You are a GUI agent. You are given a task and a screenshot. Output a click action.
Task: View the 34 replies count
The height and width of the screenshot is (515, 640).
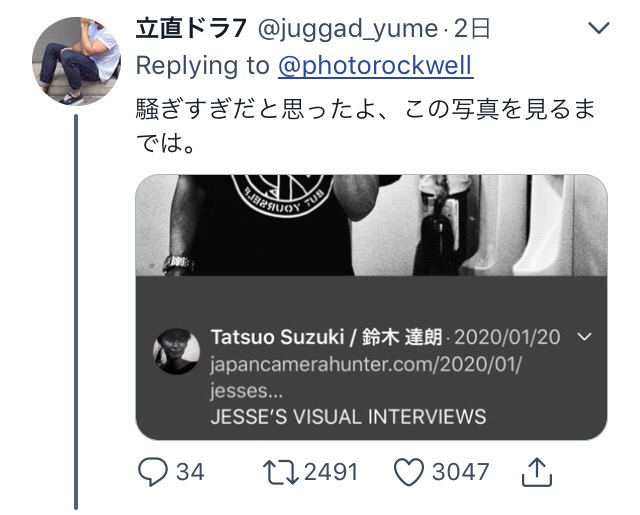pos(190,472)
